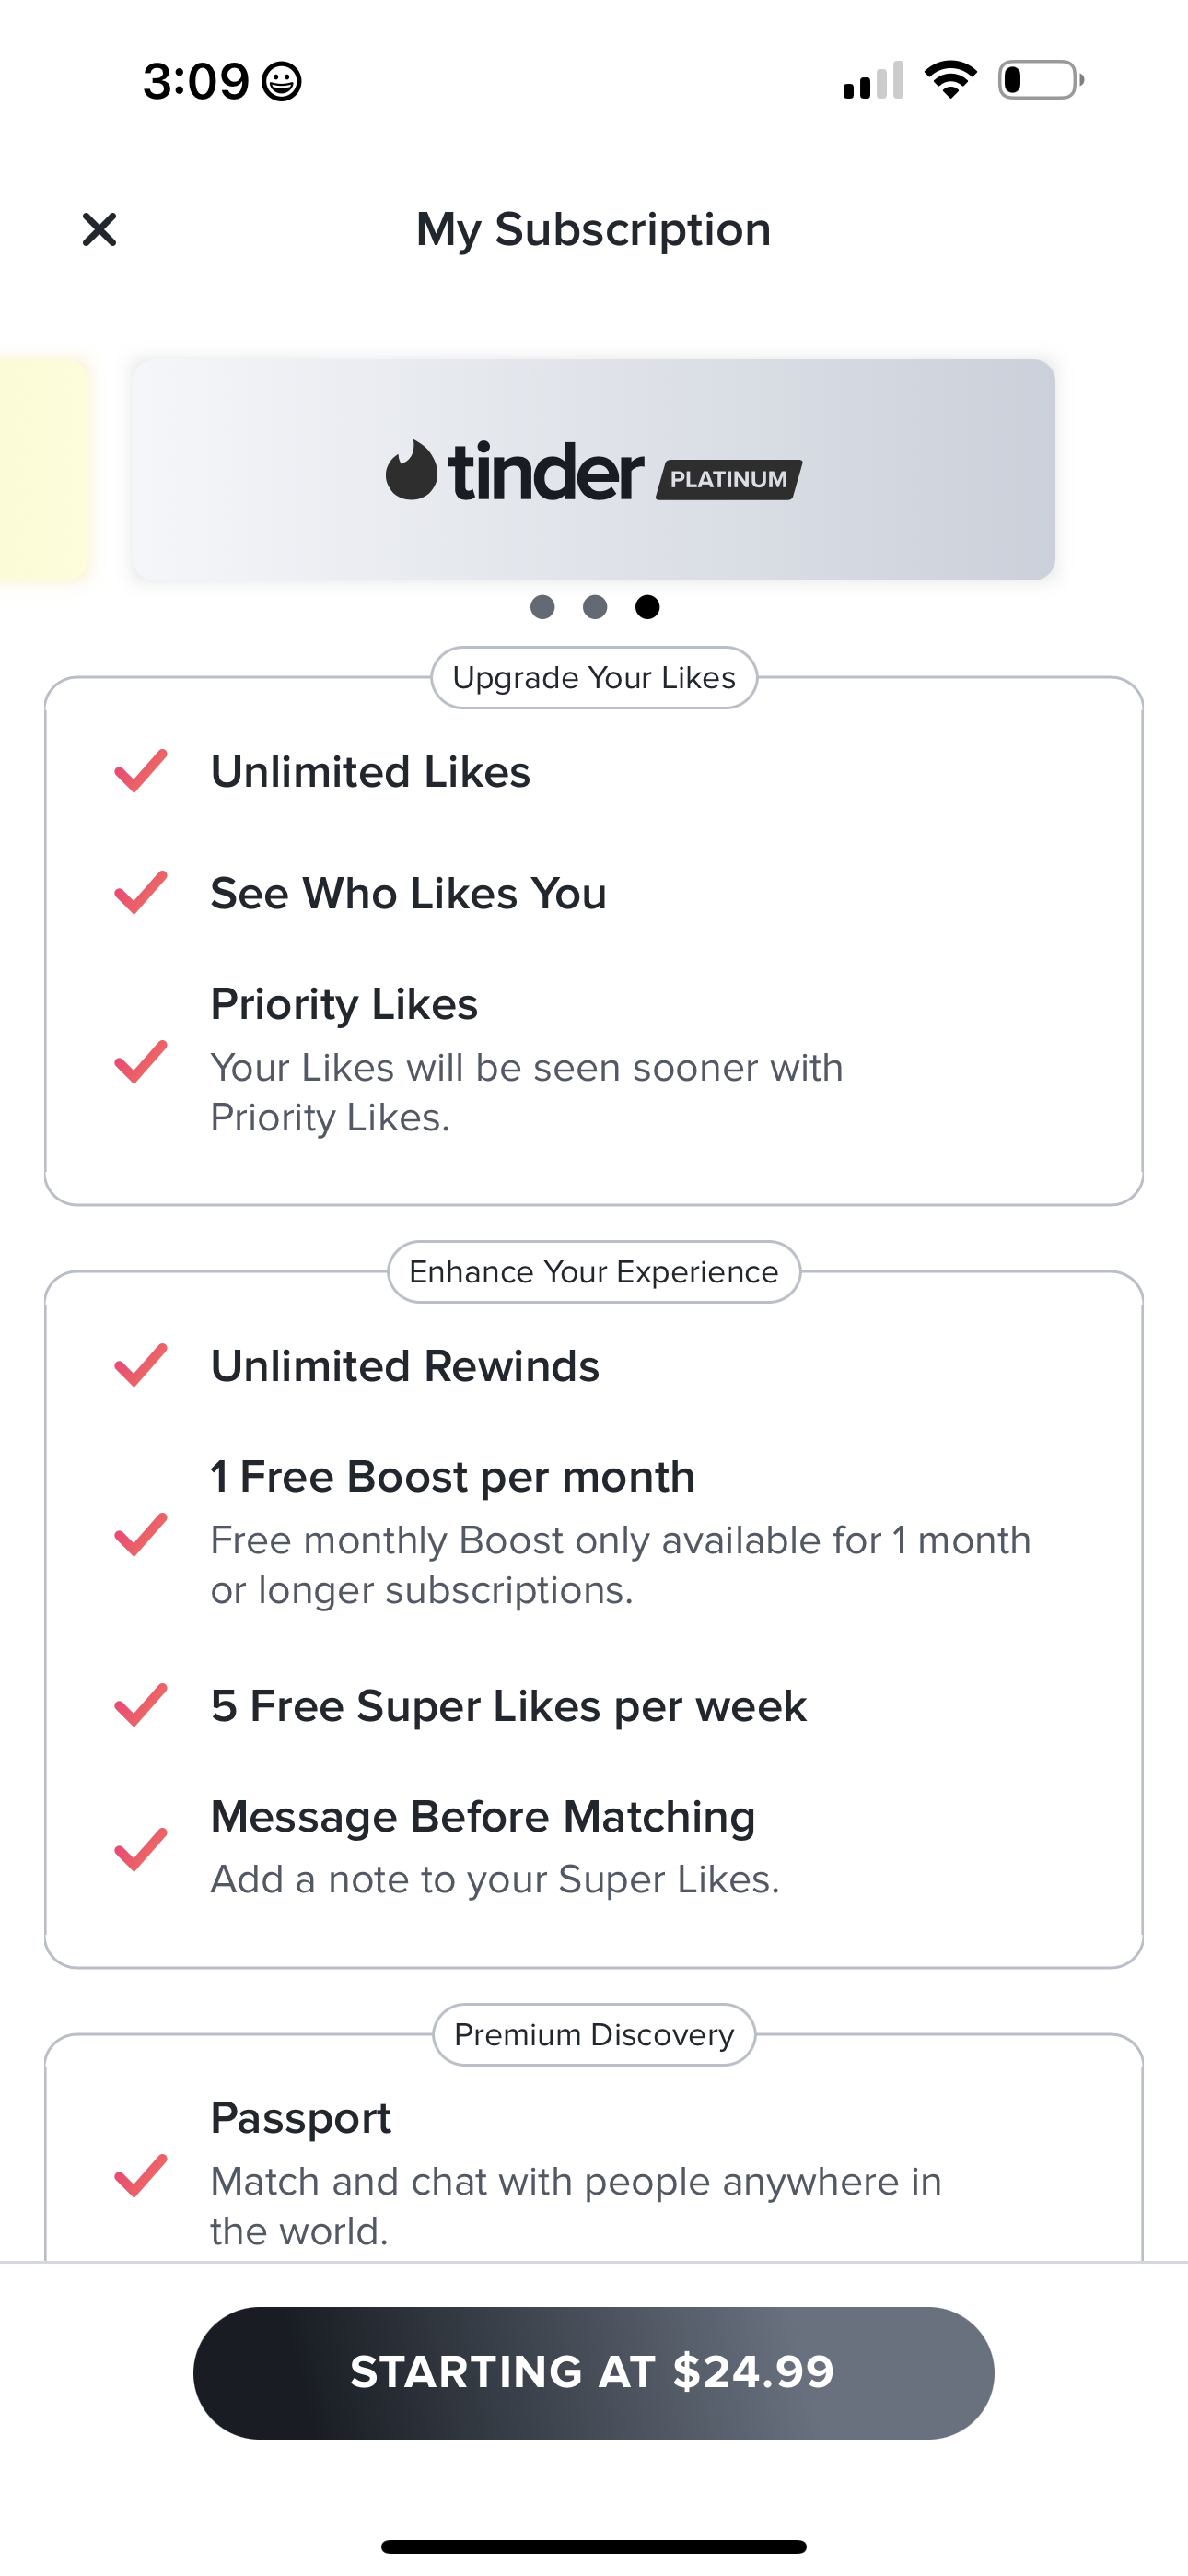This screenshot has height=2576, width=1188.
Task: Tap the Message Before Matching feature
Action: click(483, 1817)
